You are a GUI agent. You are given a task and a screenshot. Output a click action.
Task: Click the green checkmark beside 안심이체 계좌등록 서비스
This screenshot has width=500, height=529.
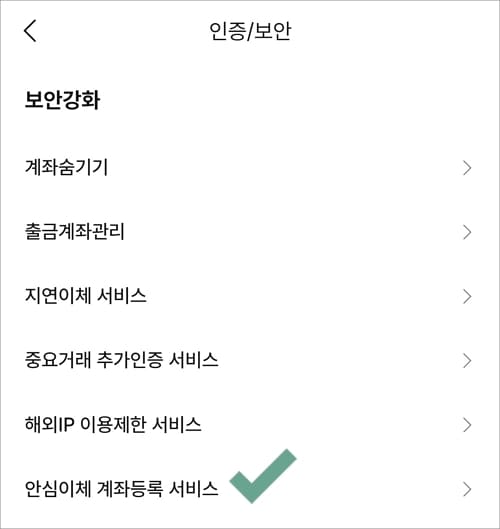[x=263, y=476]
